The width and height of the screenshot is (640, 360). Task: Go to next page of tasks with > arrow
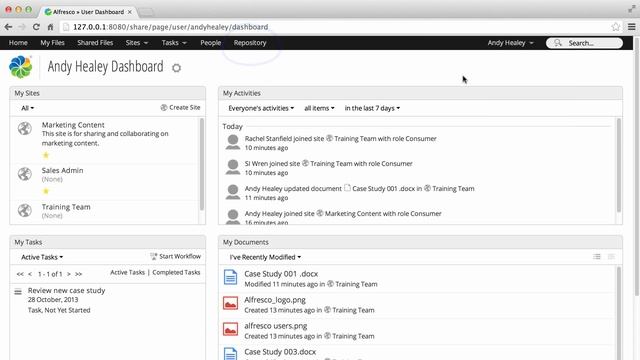(69, 274)
